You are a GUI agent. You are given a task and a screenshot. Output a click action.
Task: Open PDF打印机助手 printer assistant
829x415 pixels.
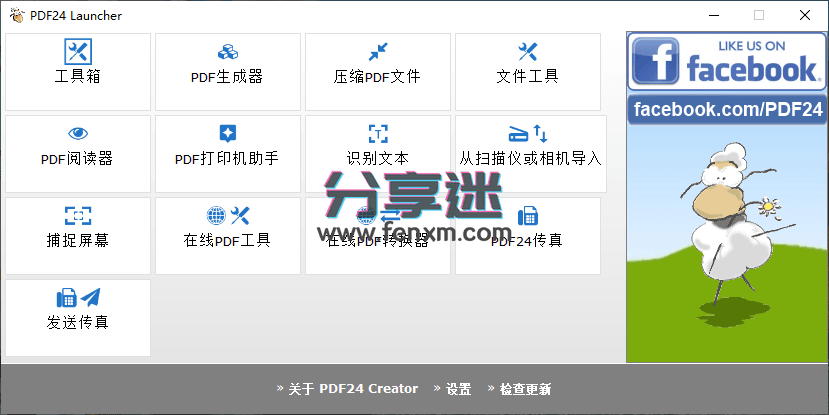[x=227, y=153]
